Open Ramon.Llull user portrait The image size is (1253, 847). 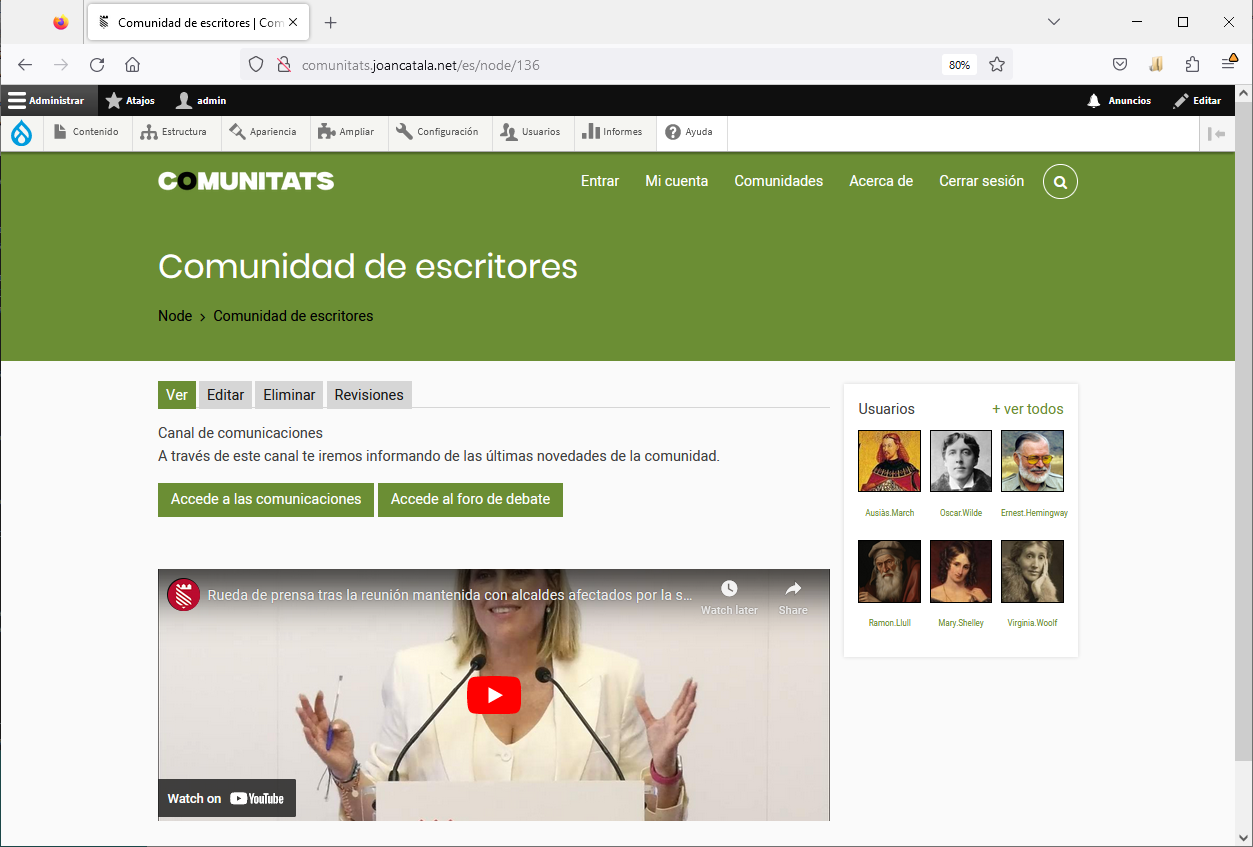click(x=889, y=571)
